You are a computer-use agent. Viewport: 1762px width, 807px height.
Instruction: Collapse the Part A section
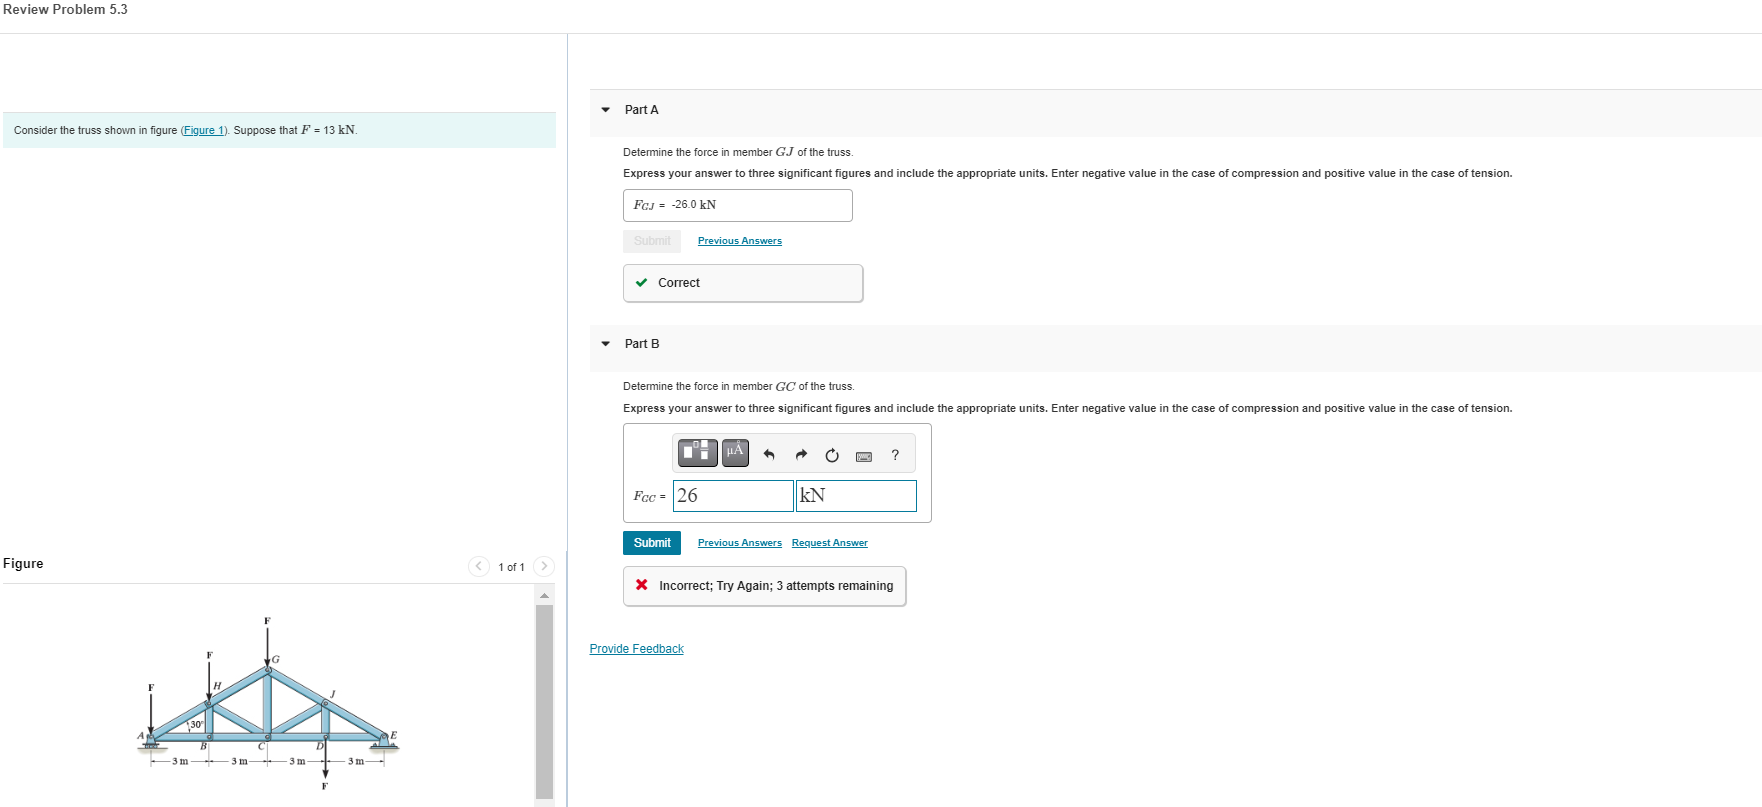pyautogui.click(x=606, y=110)
